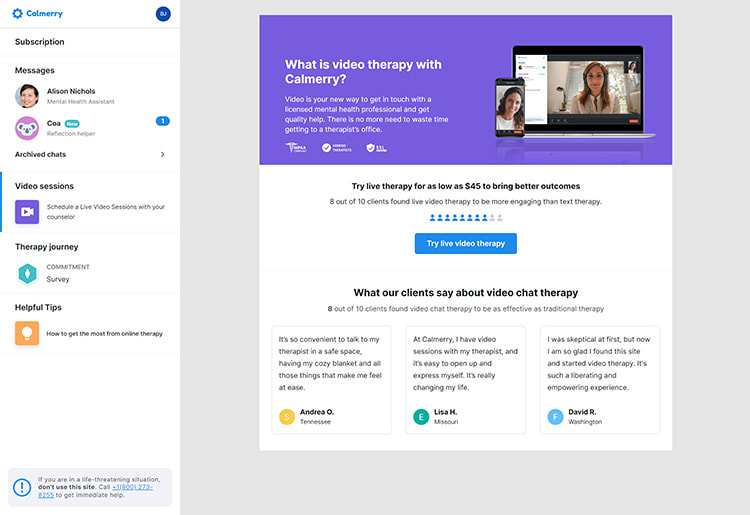This screenshot has width=750, height=515.
Task: Open the Helpful Tips section
Action: click(x=38, y=307)
